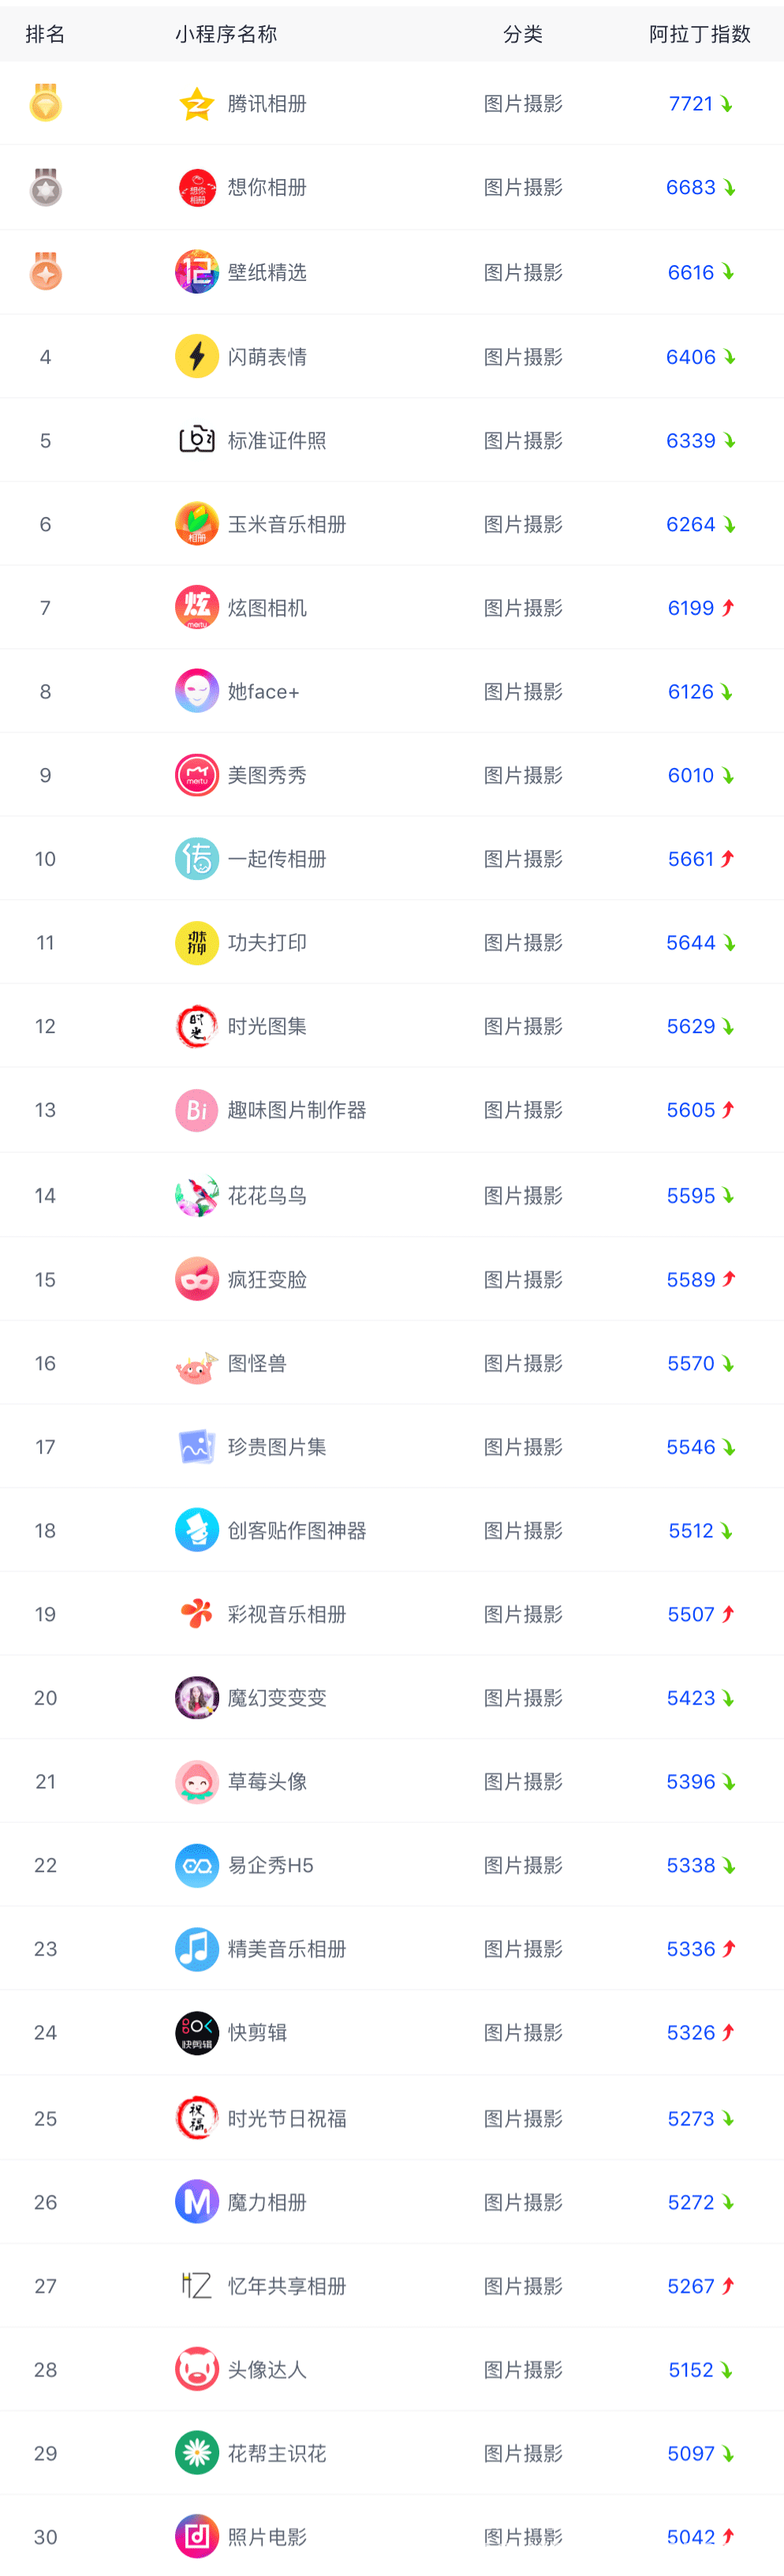Open the 想你相册 red app icon
Image resolution: width=784 pixels, height=2576 pixels.
coord(197,187)
